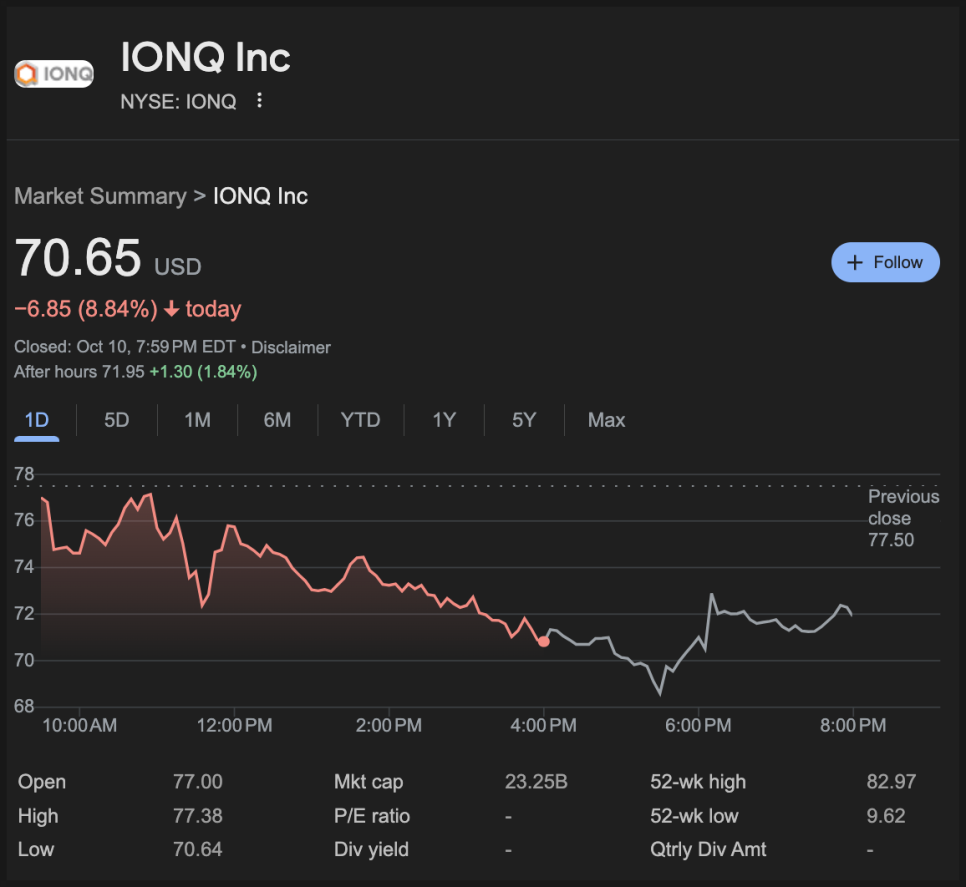Image resolution: width=966 pixels, height=887 pixels.
Task: Select the YTD chart tab
Action: coord(360,420)
